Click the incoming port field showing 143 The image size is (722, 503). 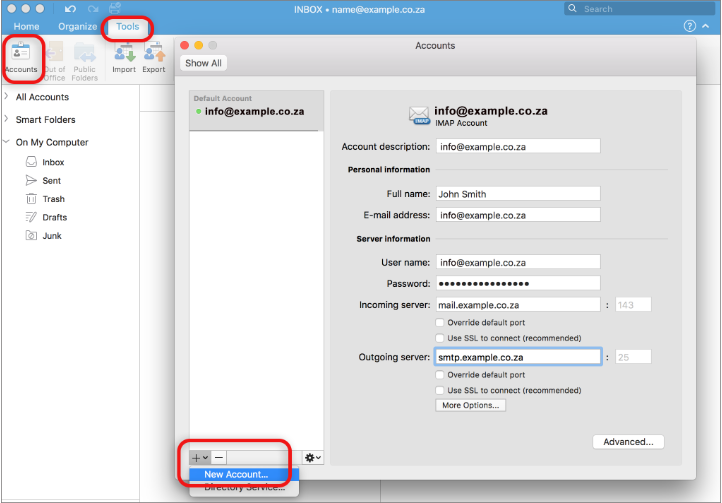(x=633, y=305)
